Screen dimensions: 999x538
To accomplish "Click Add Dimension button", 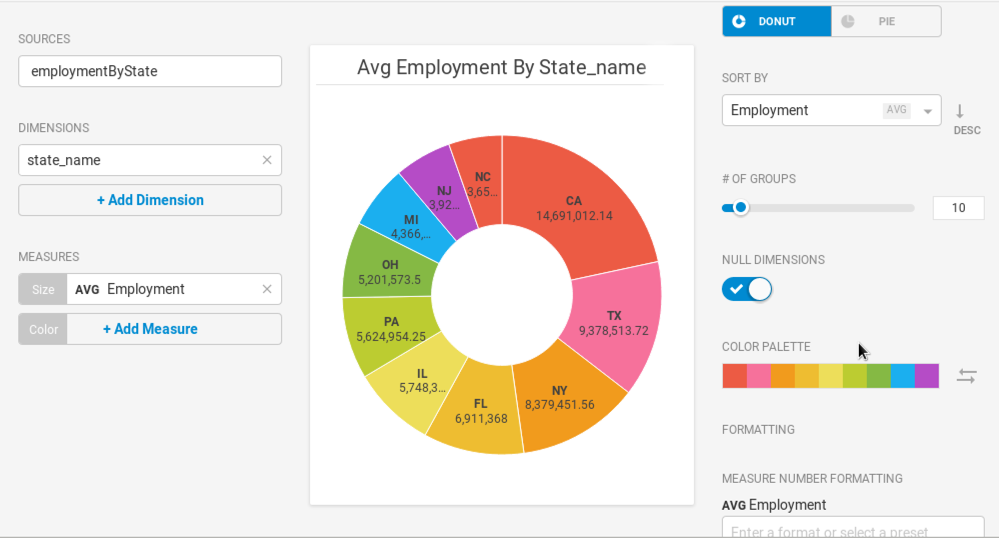I will coord(150,200).
